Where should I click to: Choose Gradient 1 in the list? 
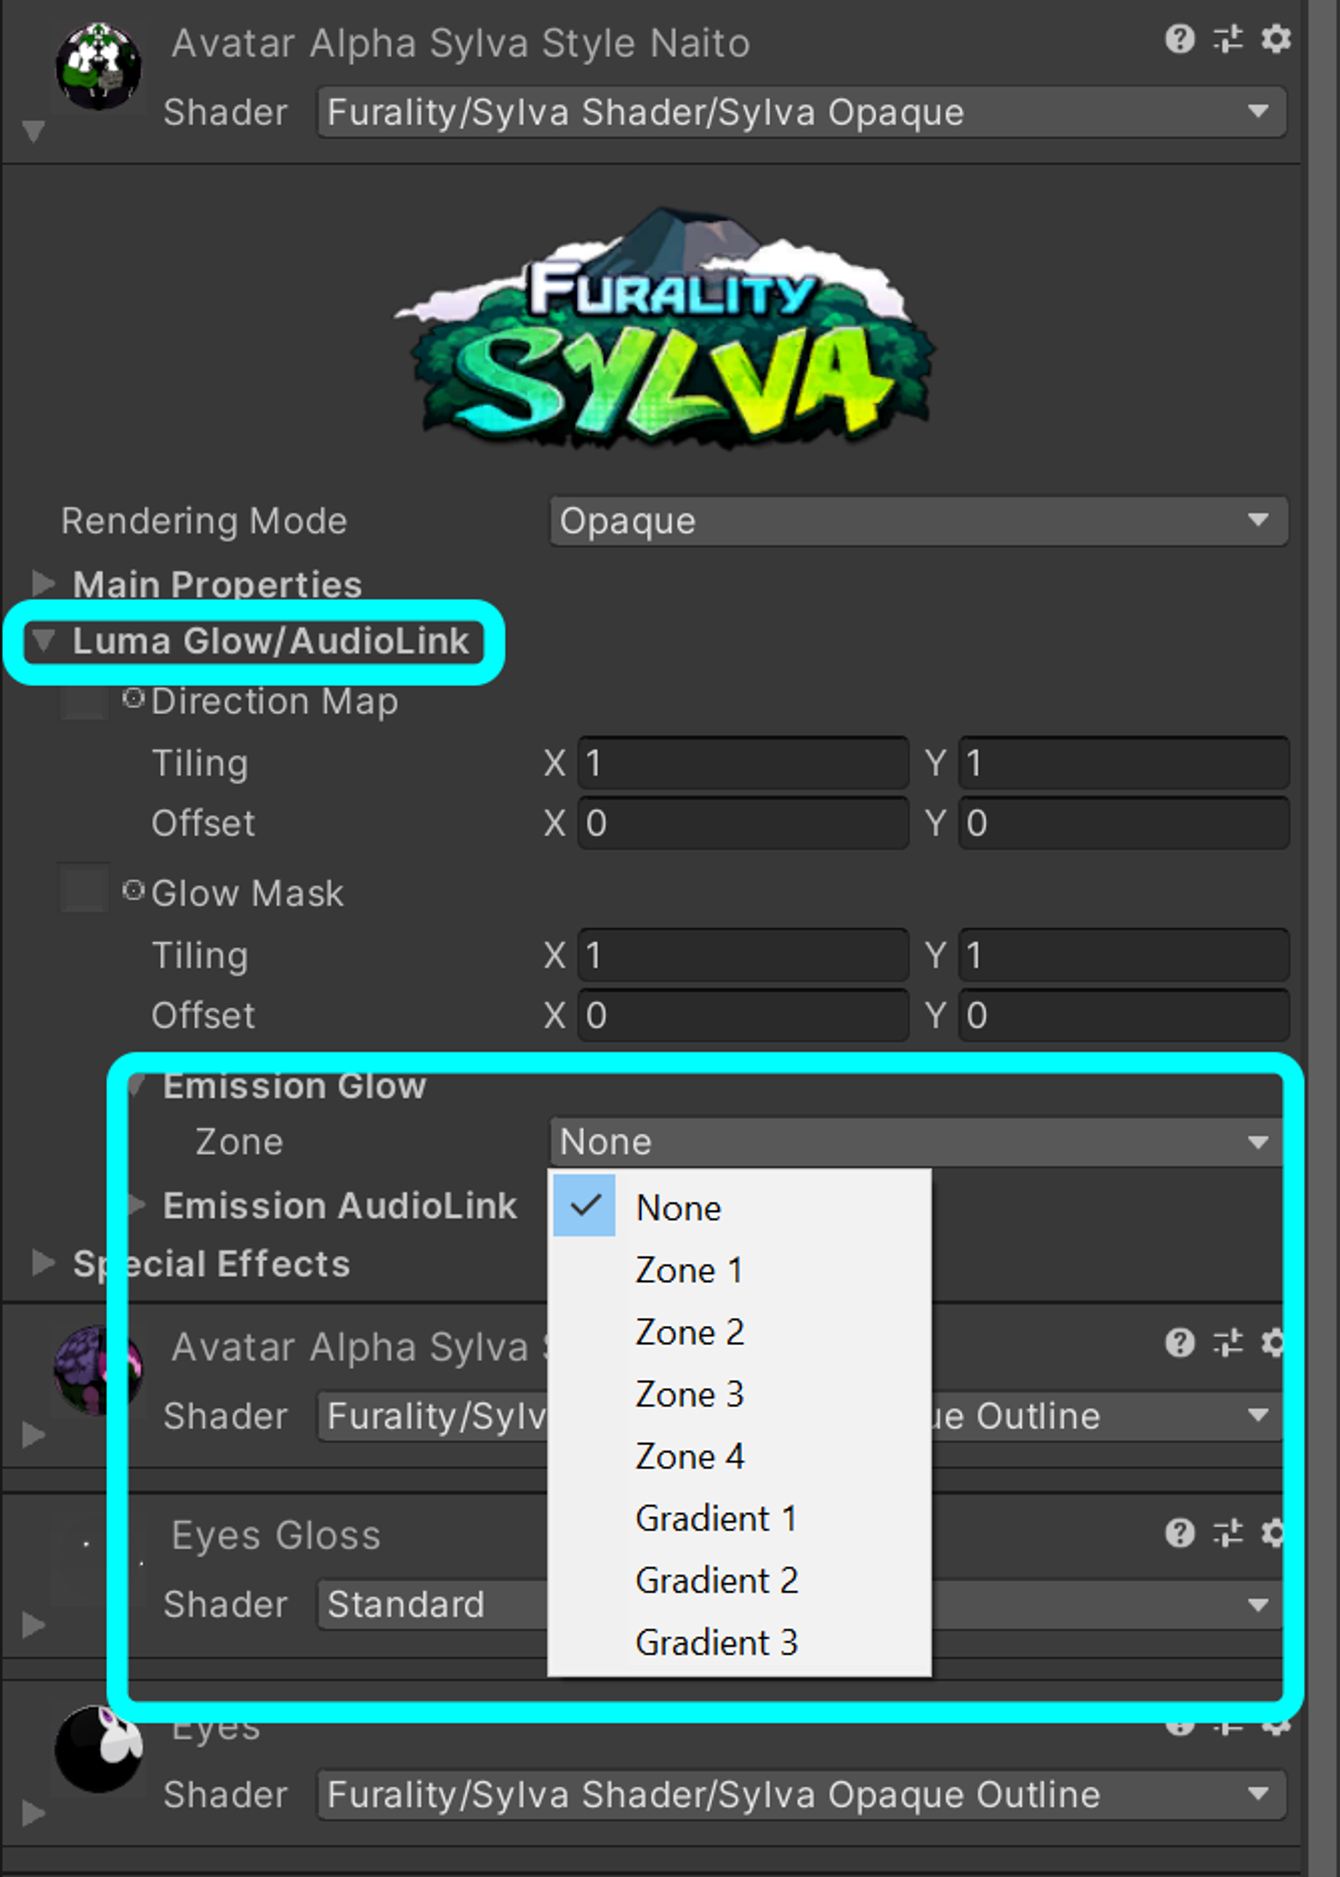(x=740, y=1518)
